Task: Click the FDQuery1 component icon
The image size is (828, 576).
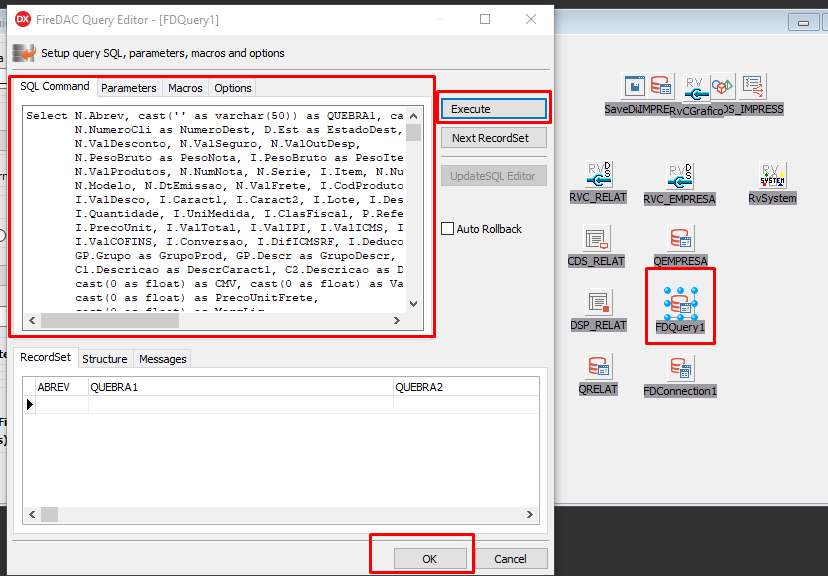Action: tap(680, 304)
